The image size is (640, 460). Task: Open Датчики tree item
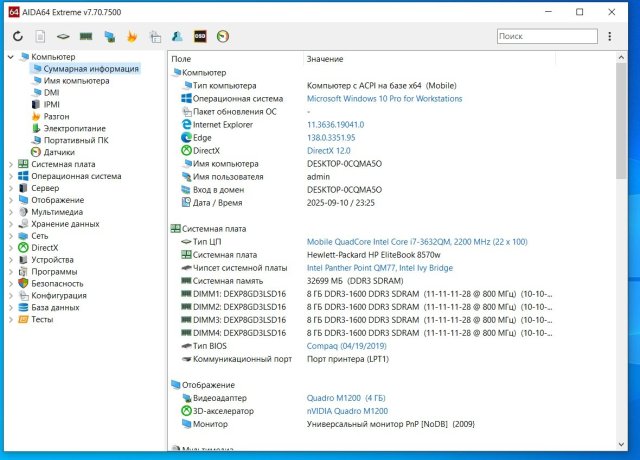coord(59,152)
